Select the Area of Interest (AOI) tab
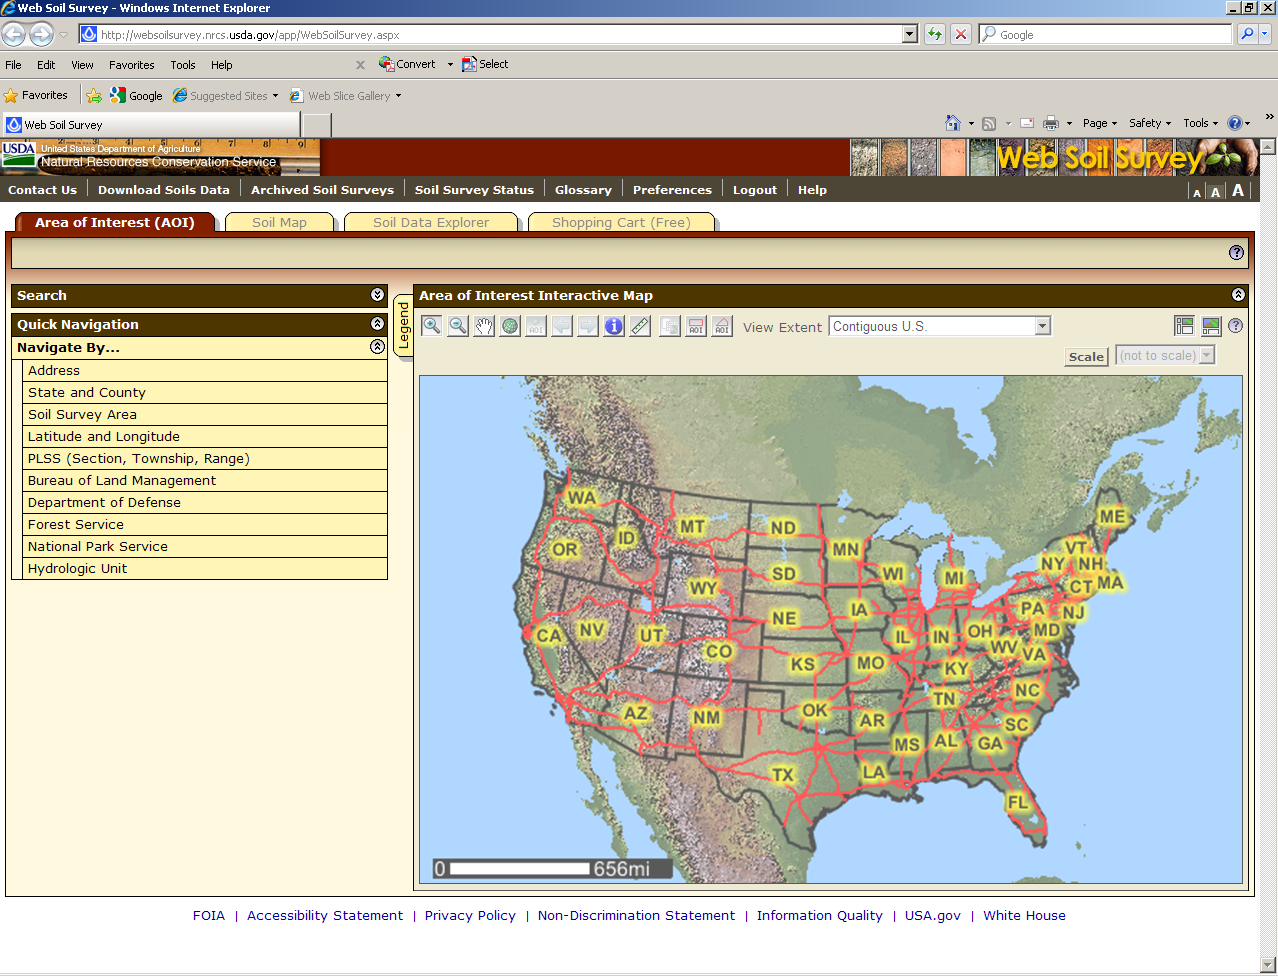The image size is (1278, 976). pyautogui.click(x=115, y=222)
